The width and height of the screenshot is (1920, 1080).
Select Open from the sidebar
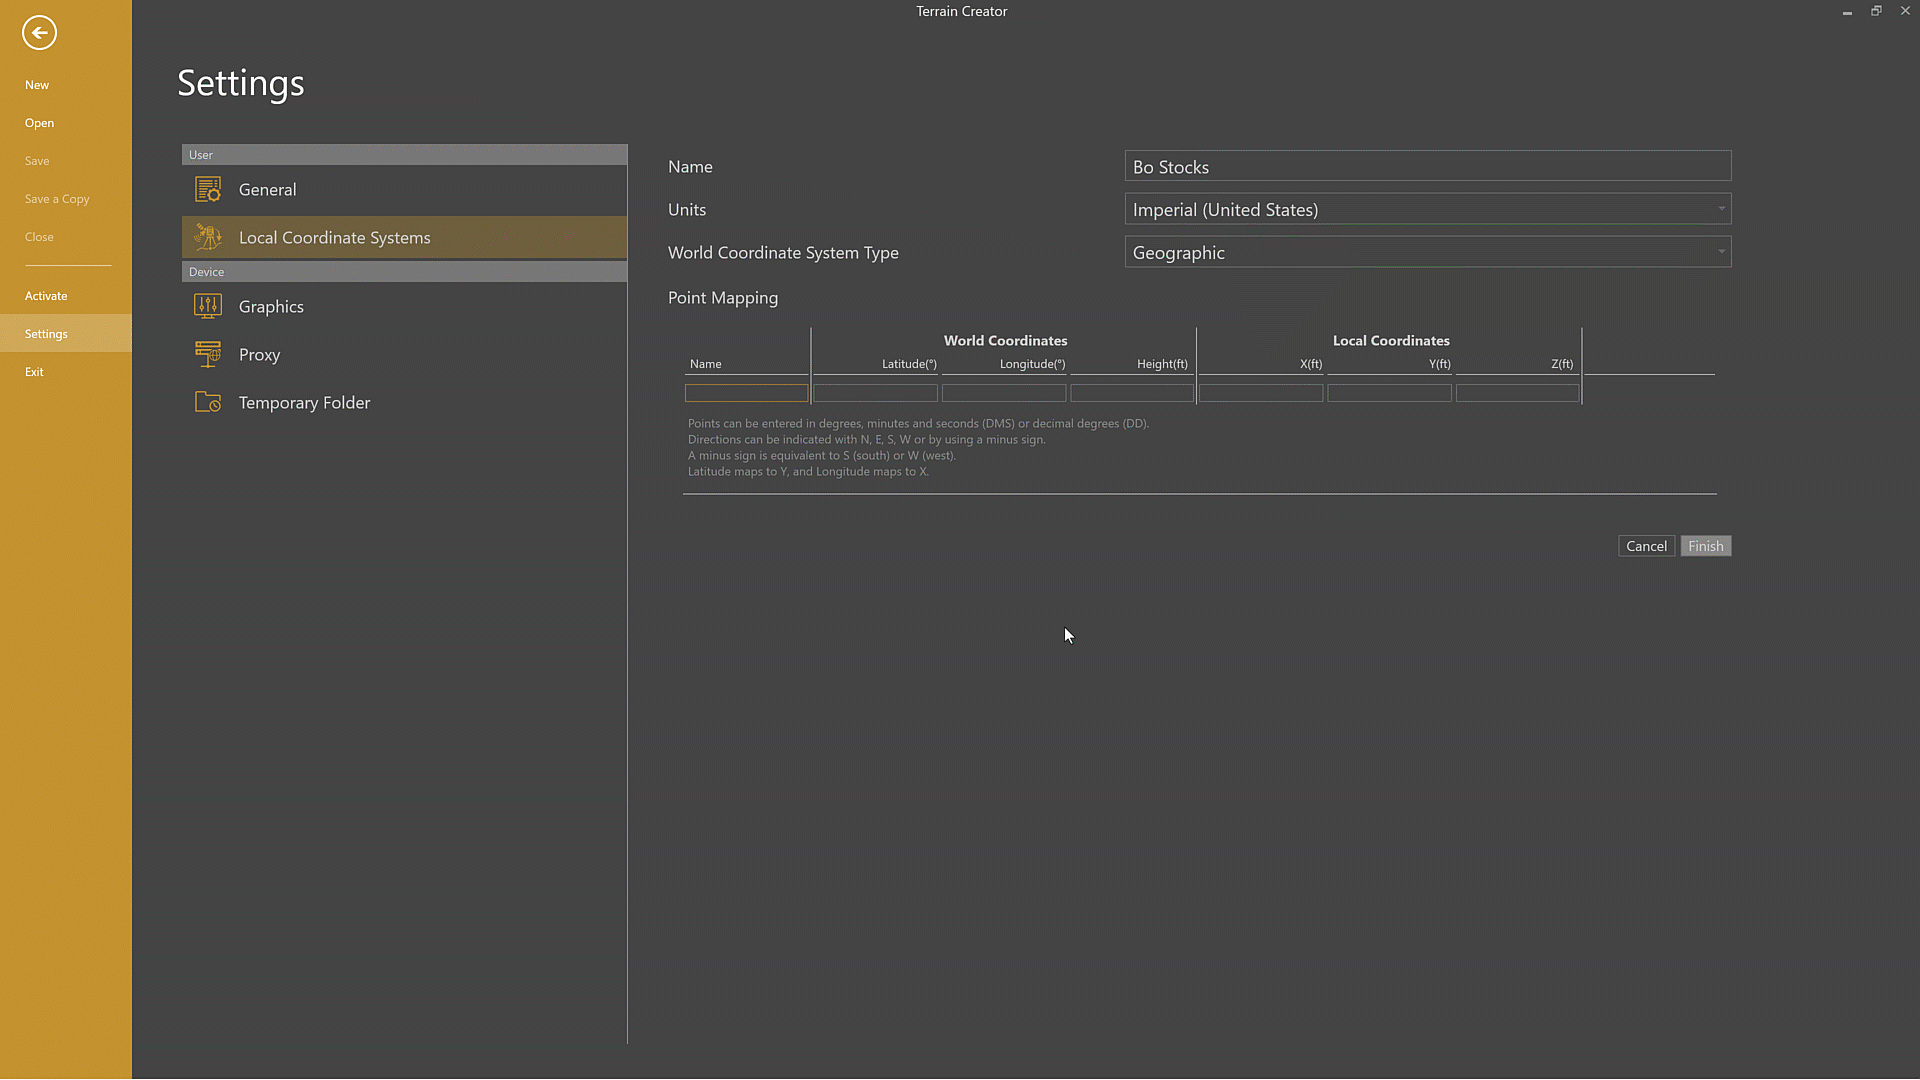39,123
